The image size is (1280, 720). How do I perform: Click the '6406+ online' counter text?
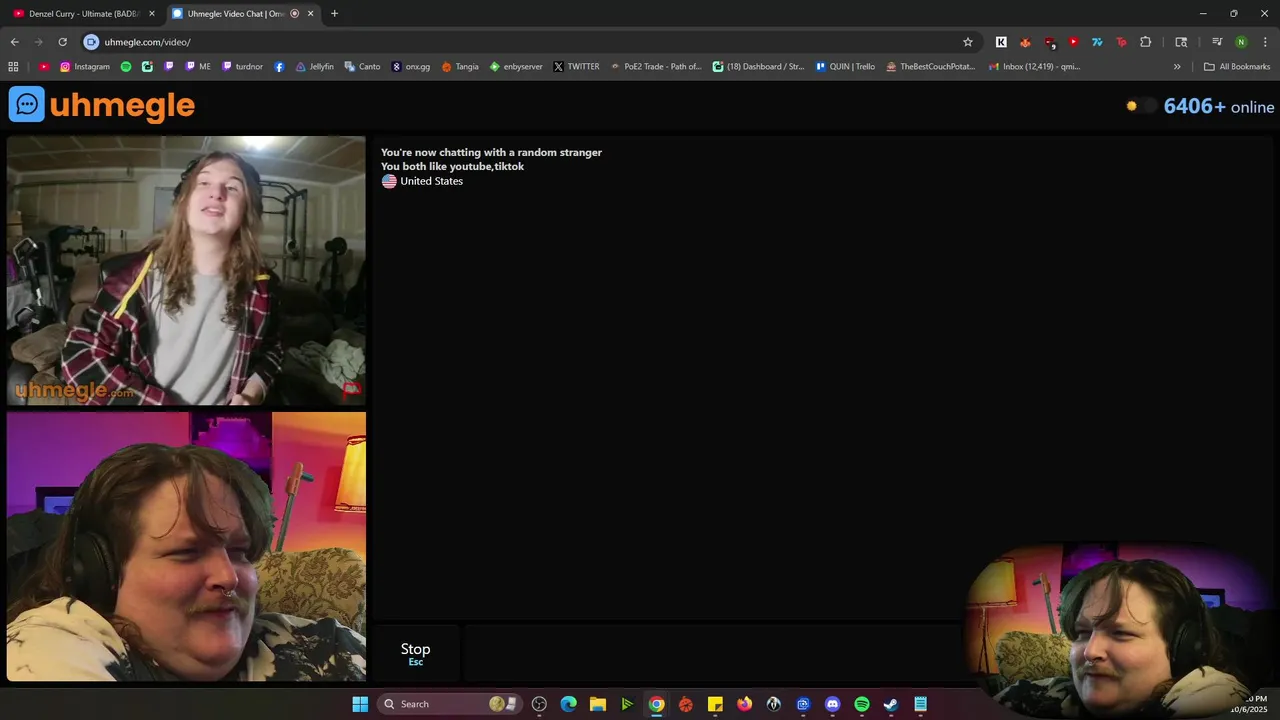pyautogui.click(x=1219, y=106)
